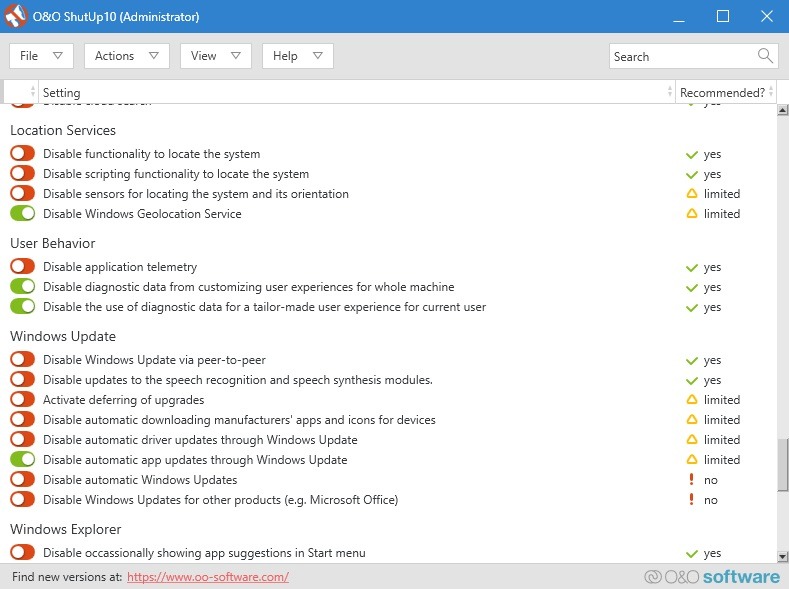
Task: Click 'Find new versions at:' label
Action: [x=67, y=577]
